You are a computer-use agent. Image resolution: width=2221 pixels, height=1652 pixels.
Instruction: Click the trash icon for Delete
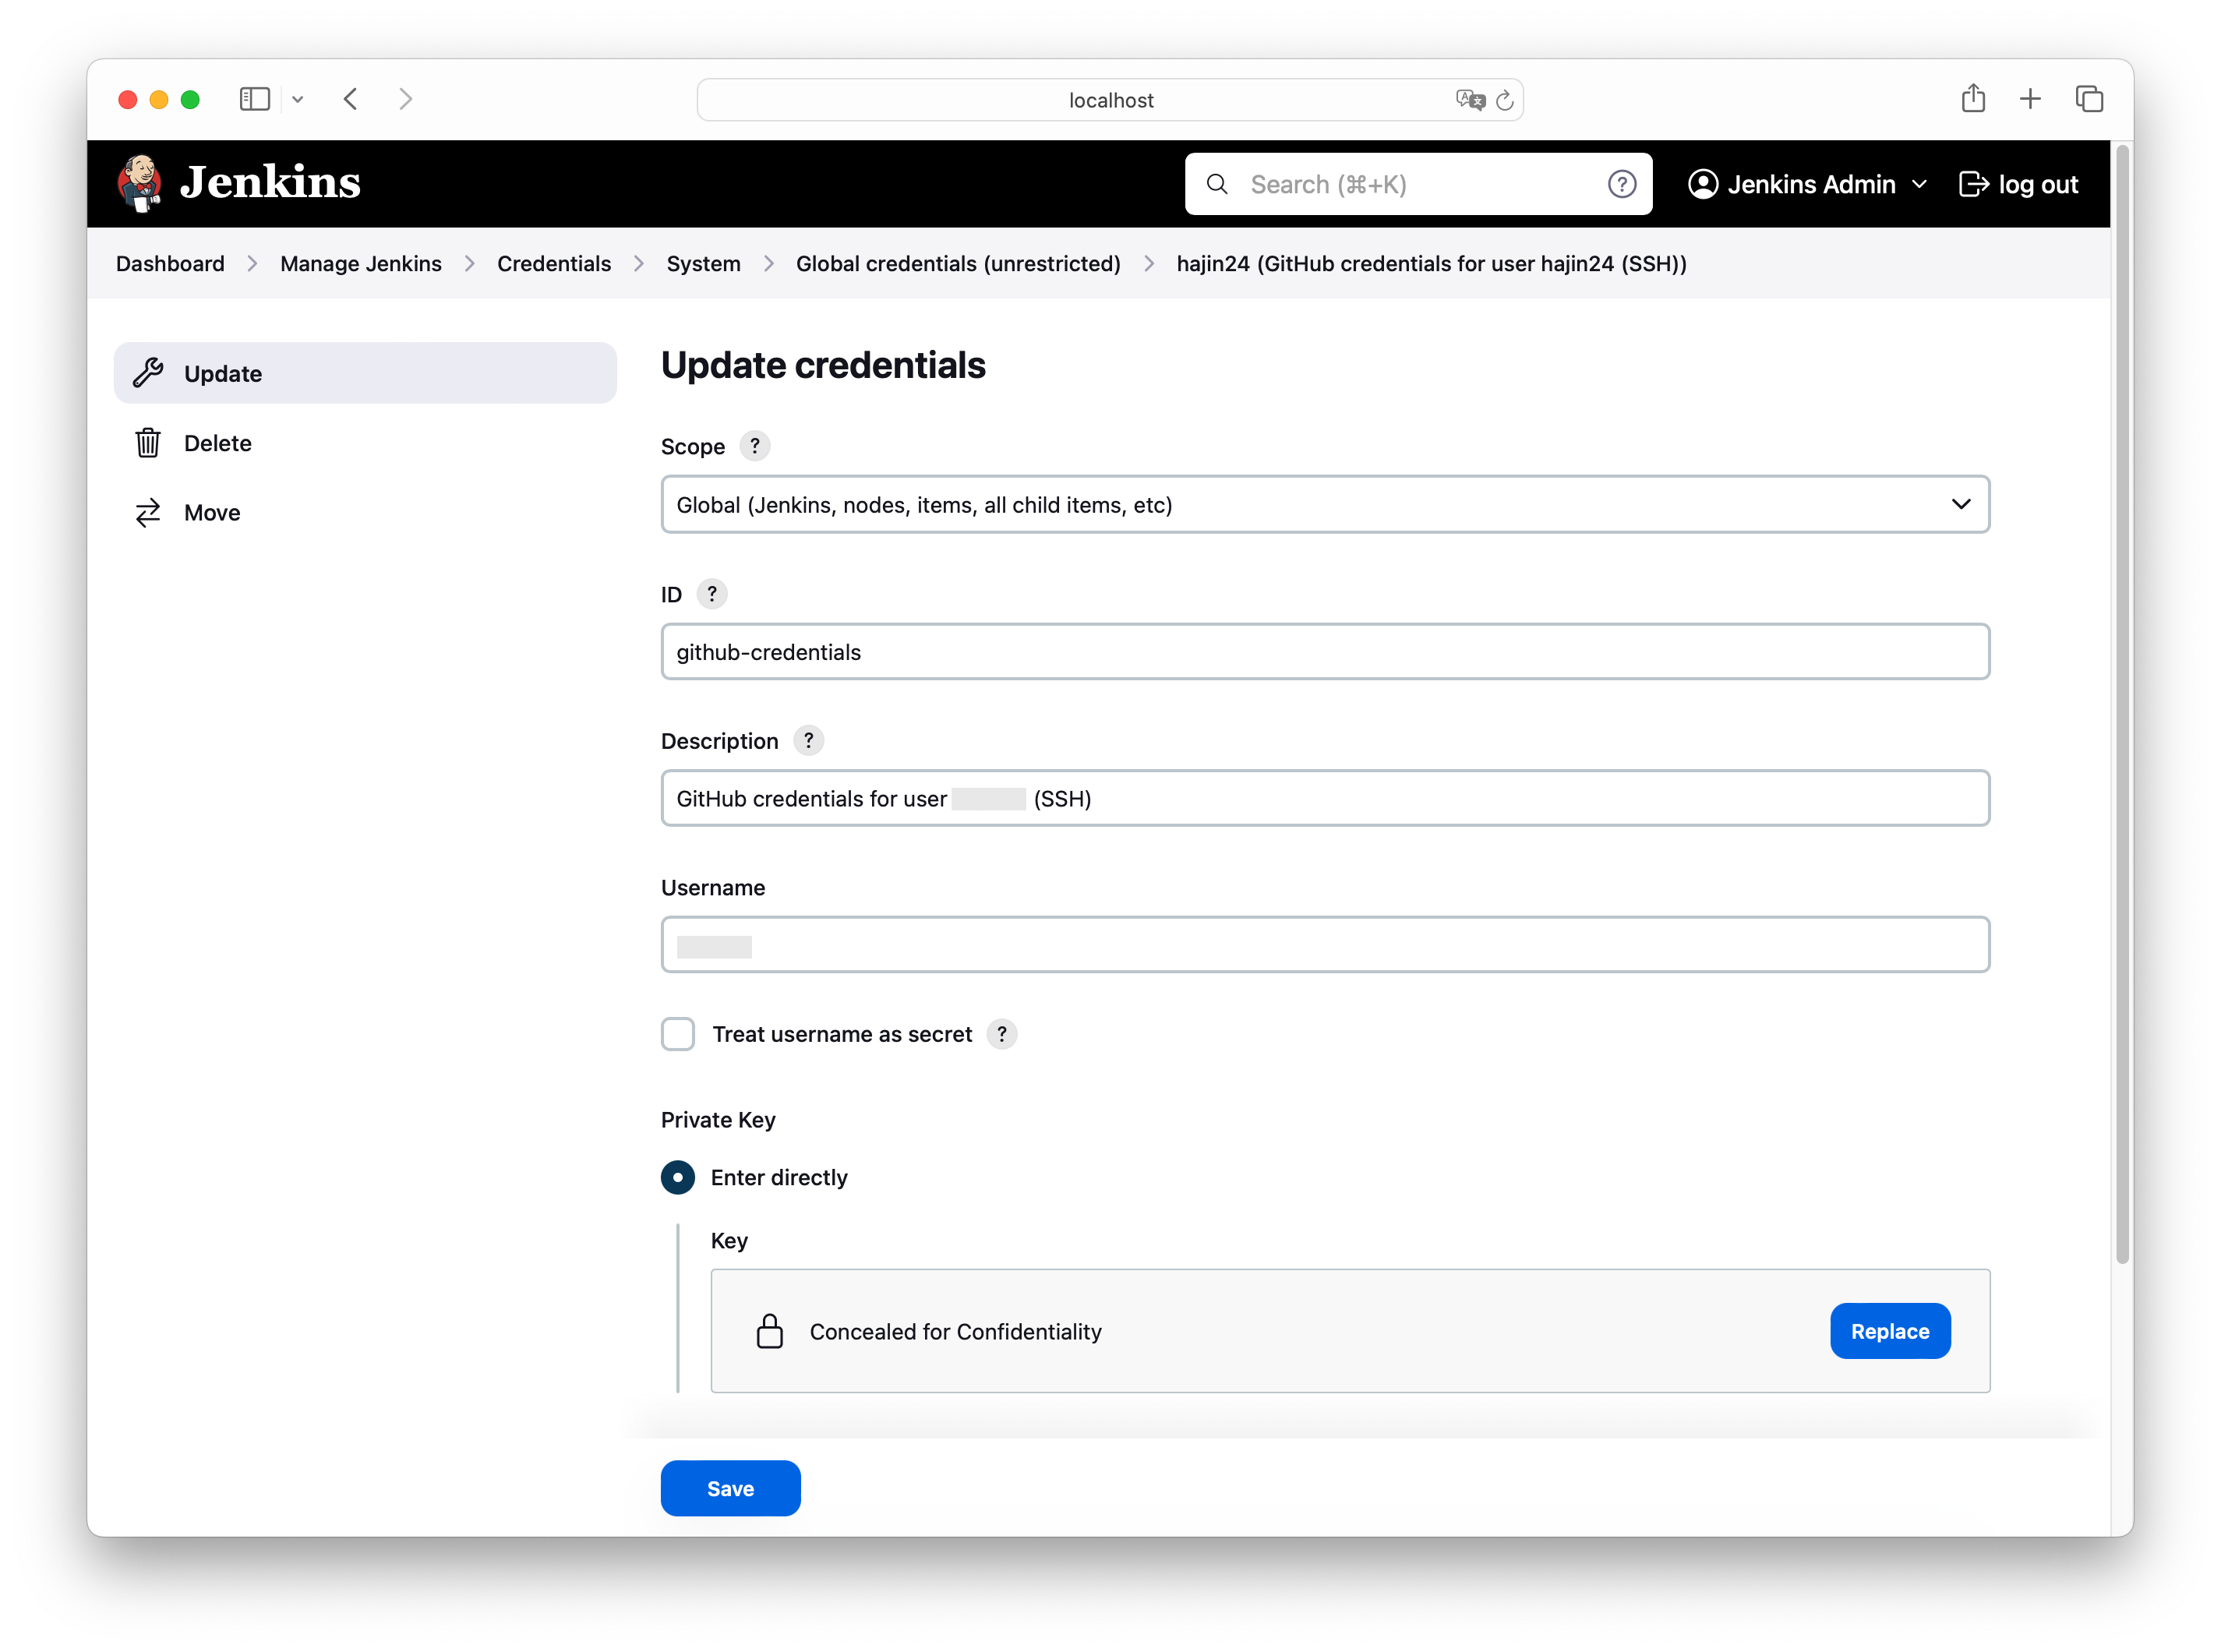pyautogui.click(x=148, y=443)
